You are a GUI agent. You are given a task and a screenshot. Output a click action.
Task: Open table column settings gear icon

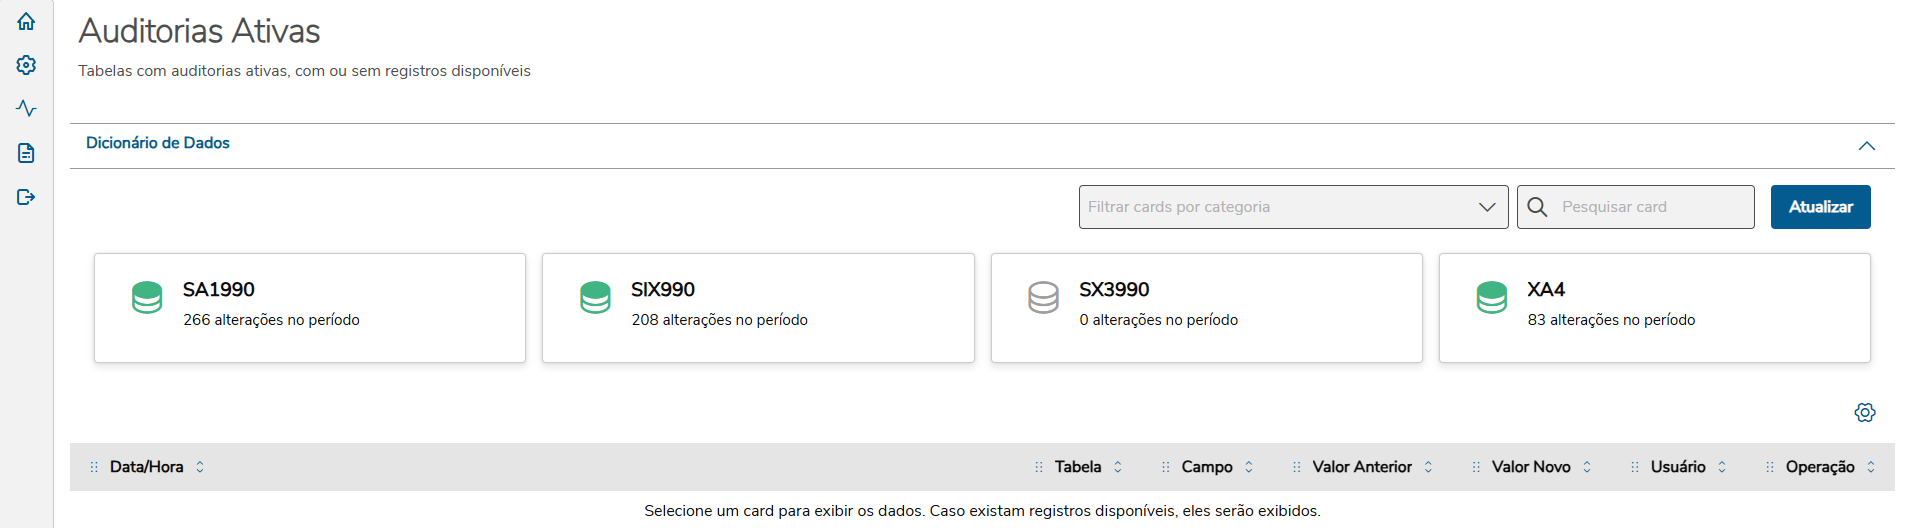pyautogui.click(x=1864, y=412)
